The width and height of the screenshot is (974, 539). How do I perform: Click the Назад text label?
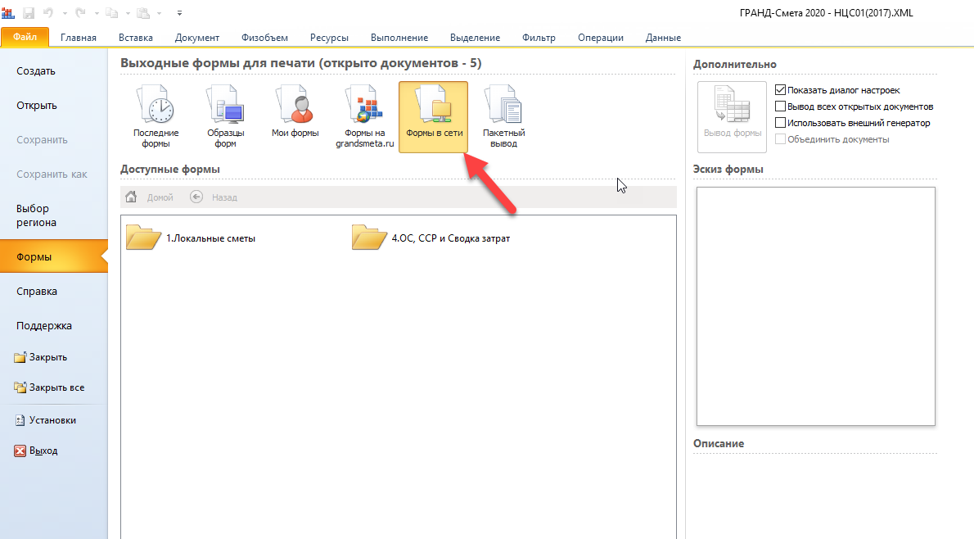[x=224, y=197]
